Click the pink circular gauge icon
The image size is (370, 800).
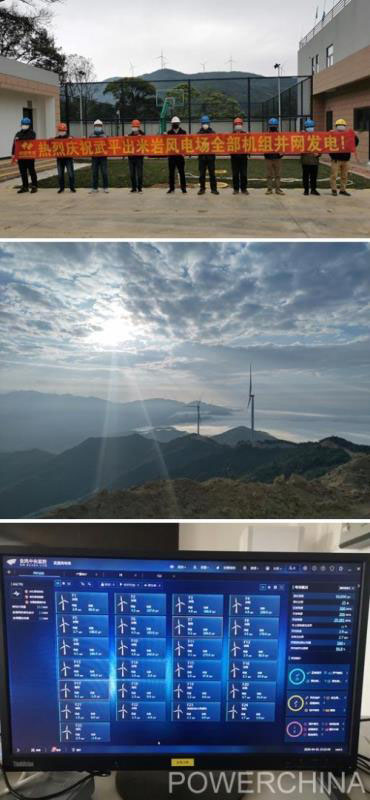pyautogui.click(x=294, y=730)
